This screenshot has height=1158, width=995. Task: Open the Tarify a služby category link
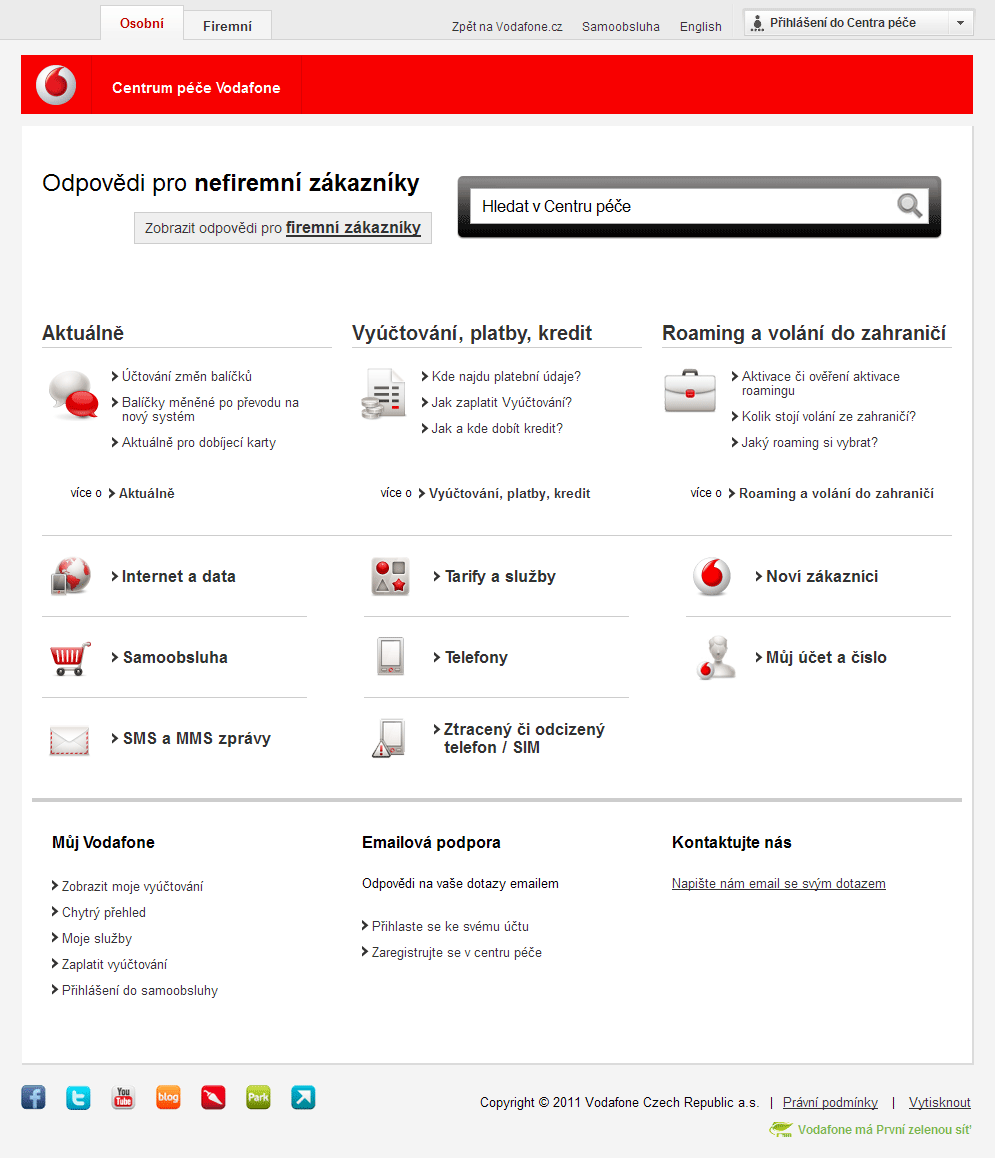tap(500, 576)
